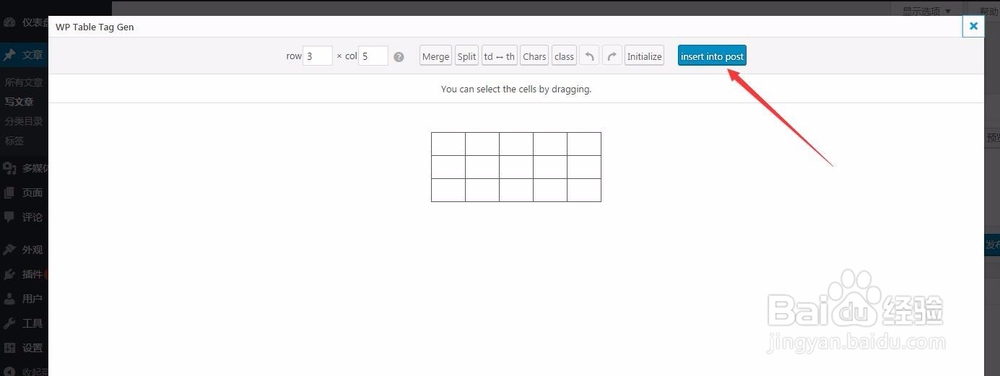Image resolution: width=1000 pixels, height=376 pixels.
Task: Open 分类目录 submenu link
Action: pos(24,121)
